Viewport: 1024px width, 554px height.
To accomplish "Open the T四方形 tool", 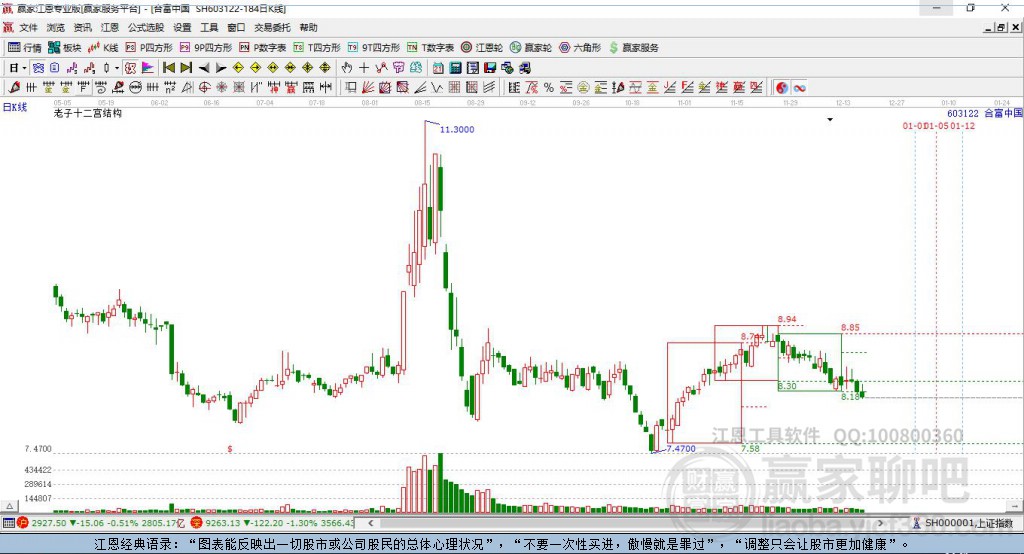I will tap(317, 48).
